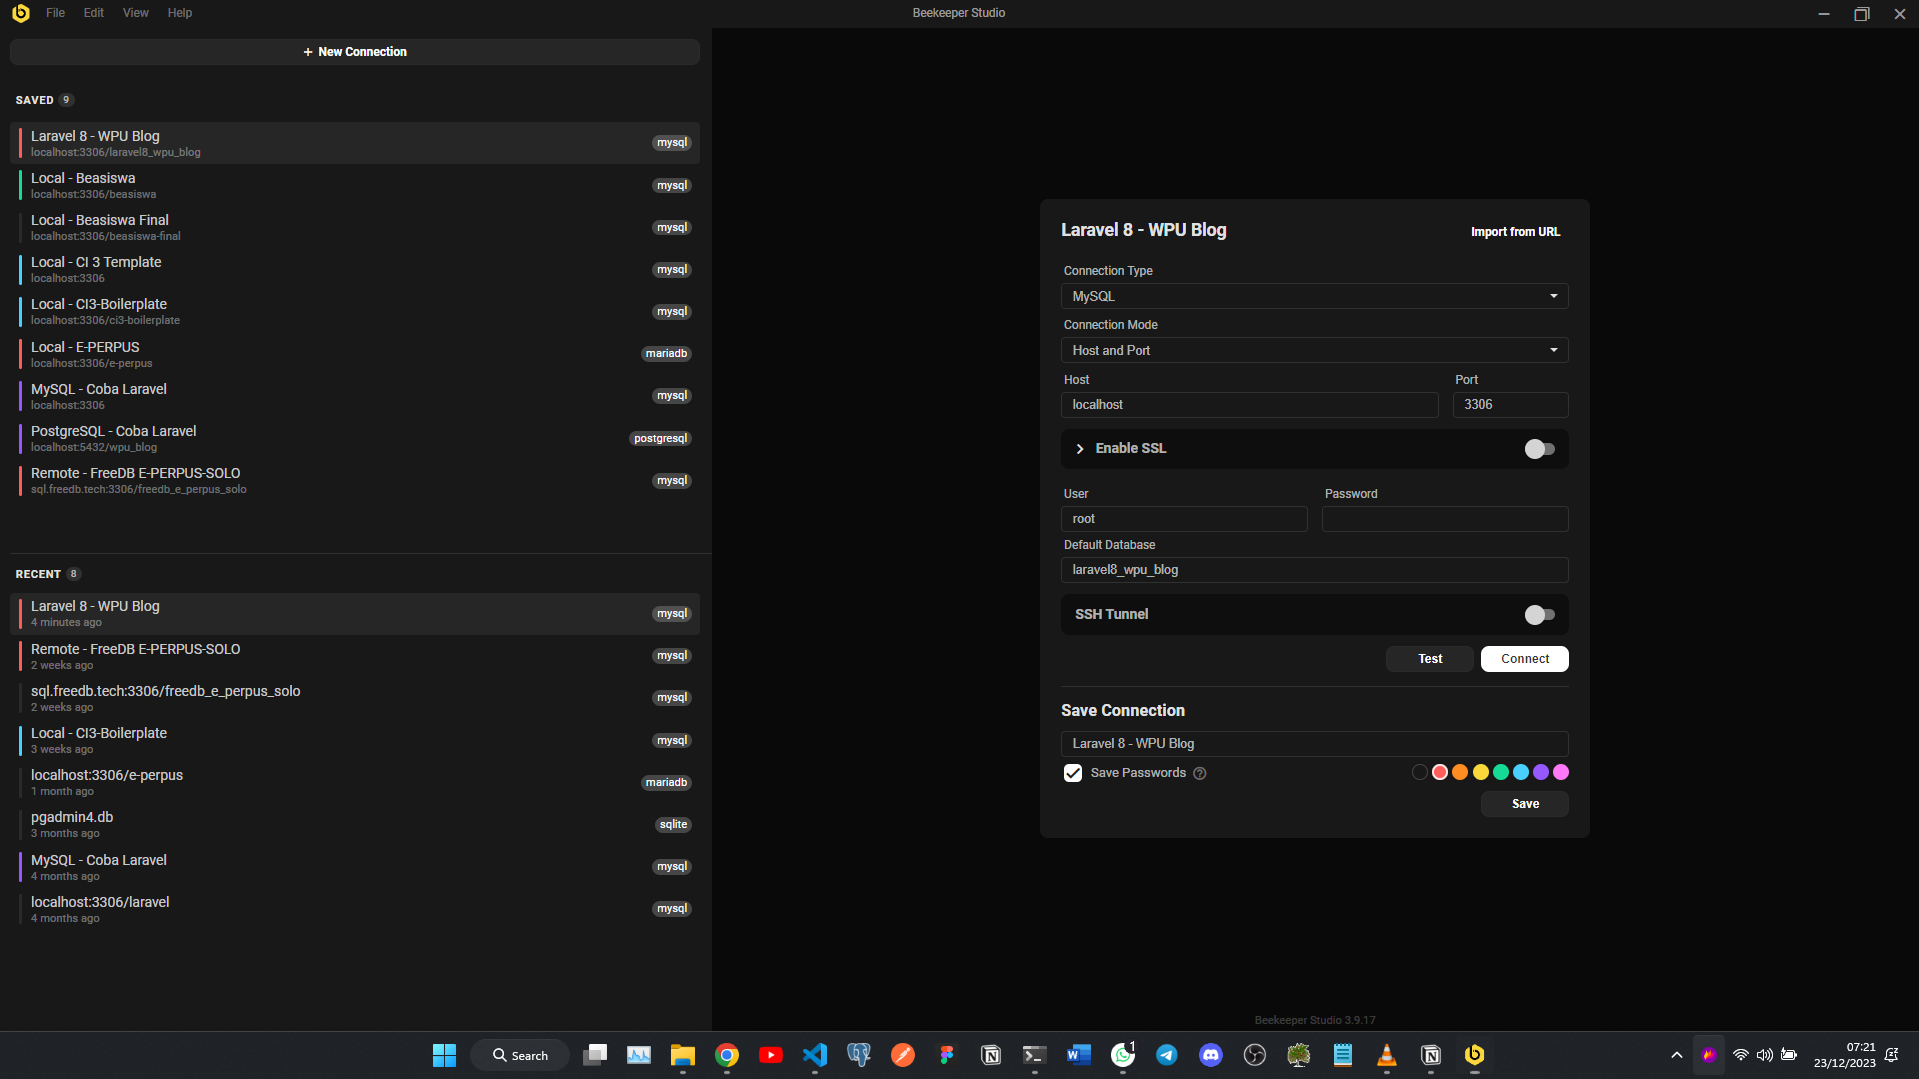Launch Google Chrome from the taskbar

[727, 1055]
